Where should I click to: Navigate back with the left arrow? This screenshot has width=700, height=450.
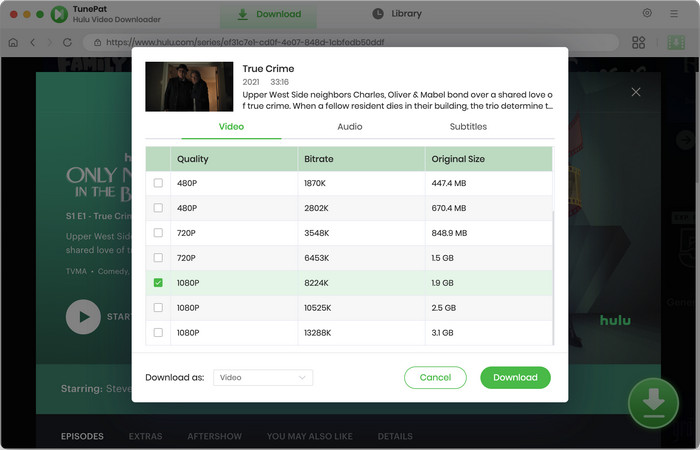coord(33,42)
